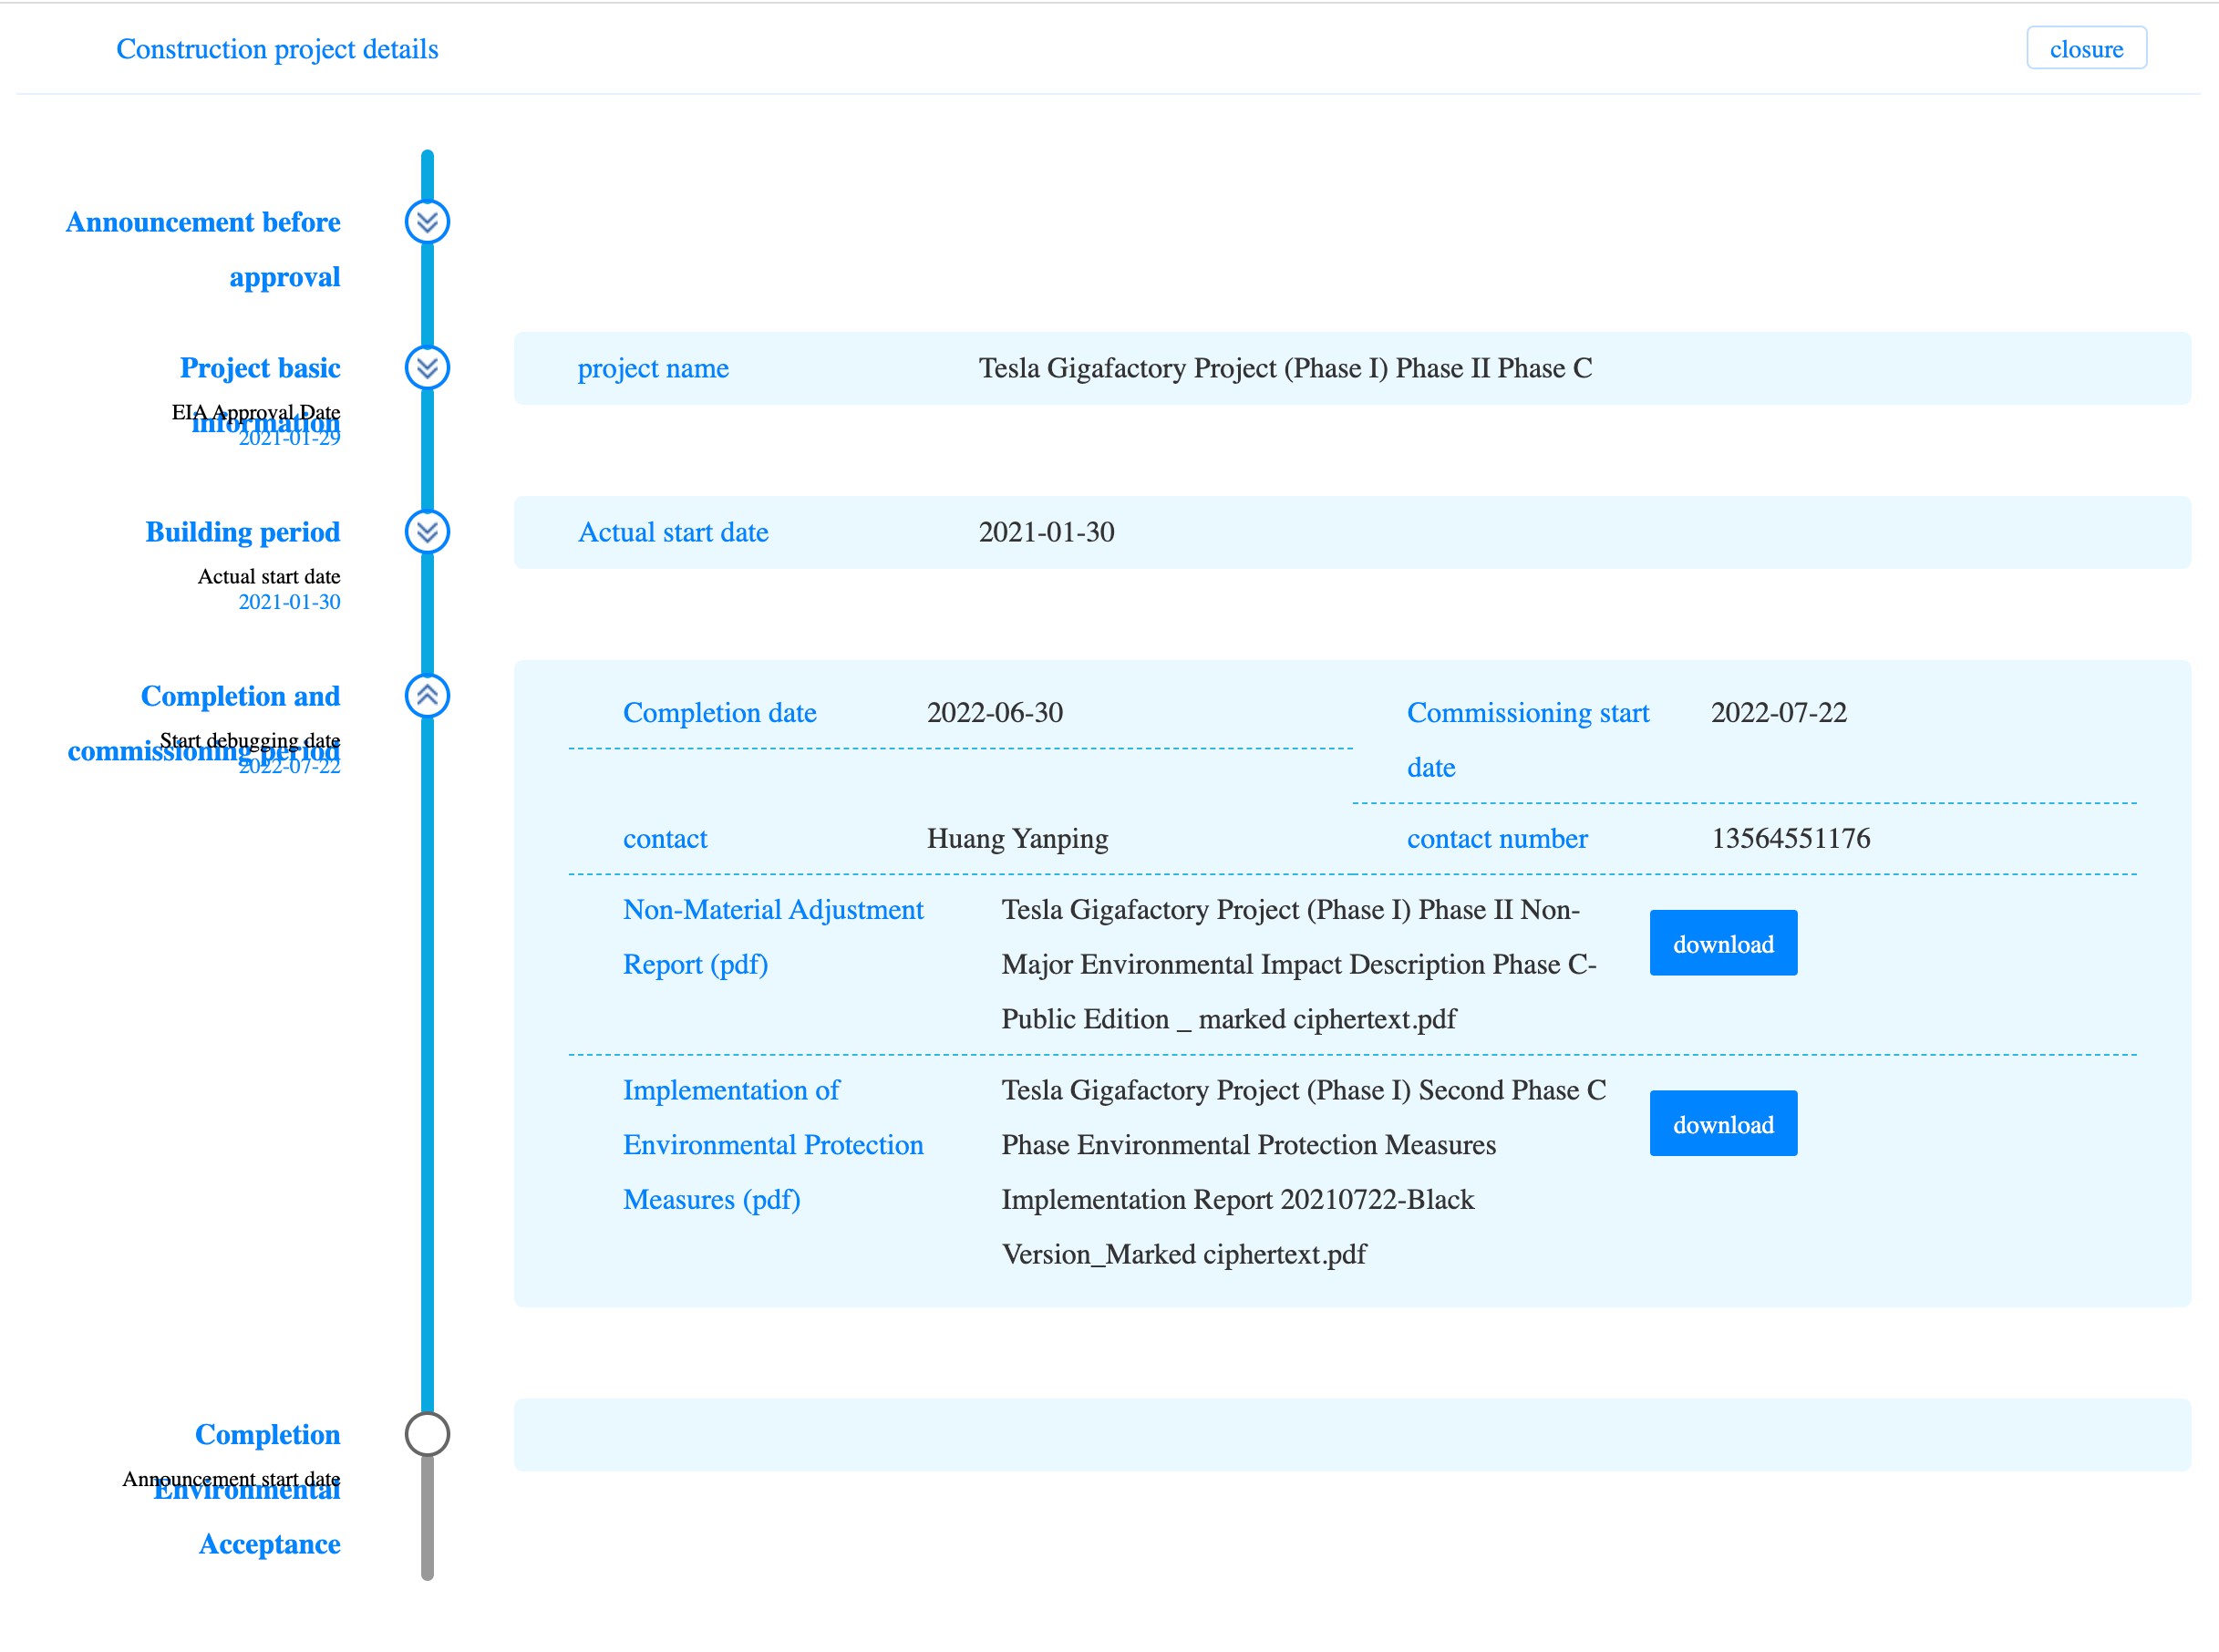Image resolution: width=2219 pixels, height=1652 pixels.
Task: Click download button for Non-Material Adjustment Report
Action: (1723, 944)
